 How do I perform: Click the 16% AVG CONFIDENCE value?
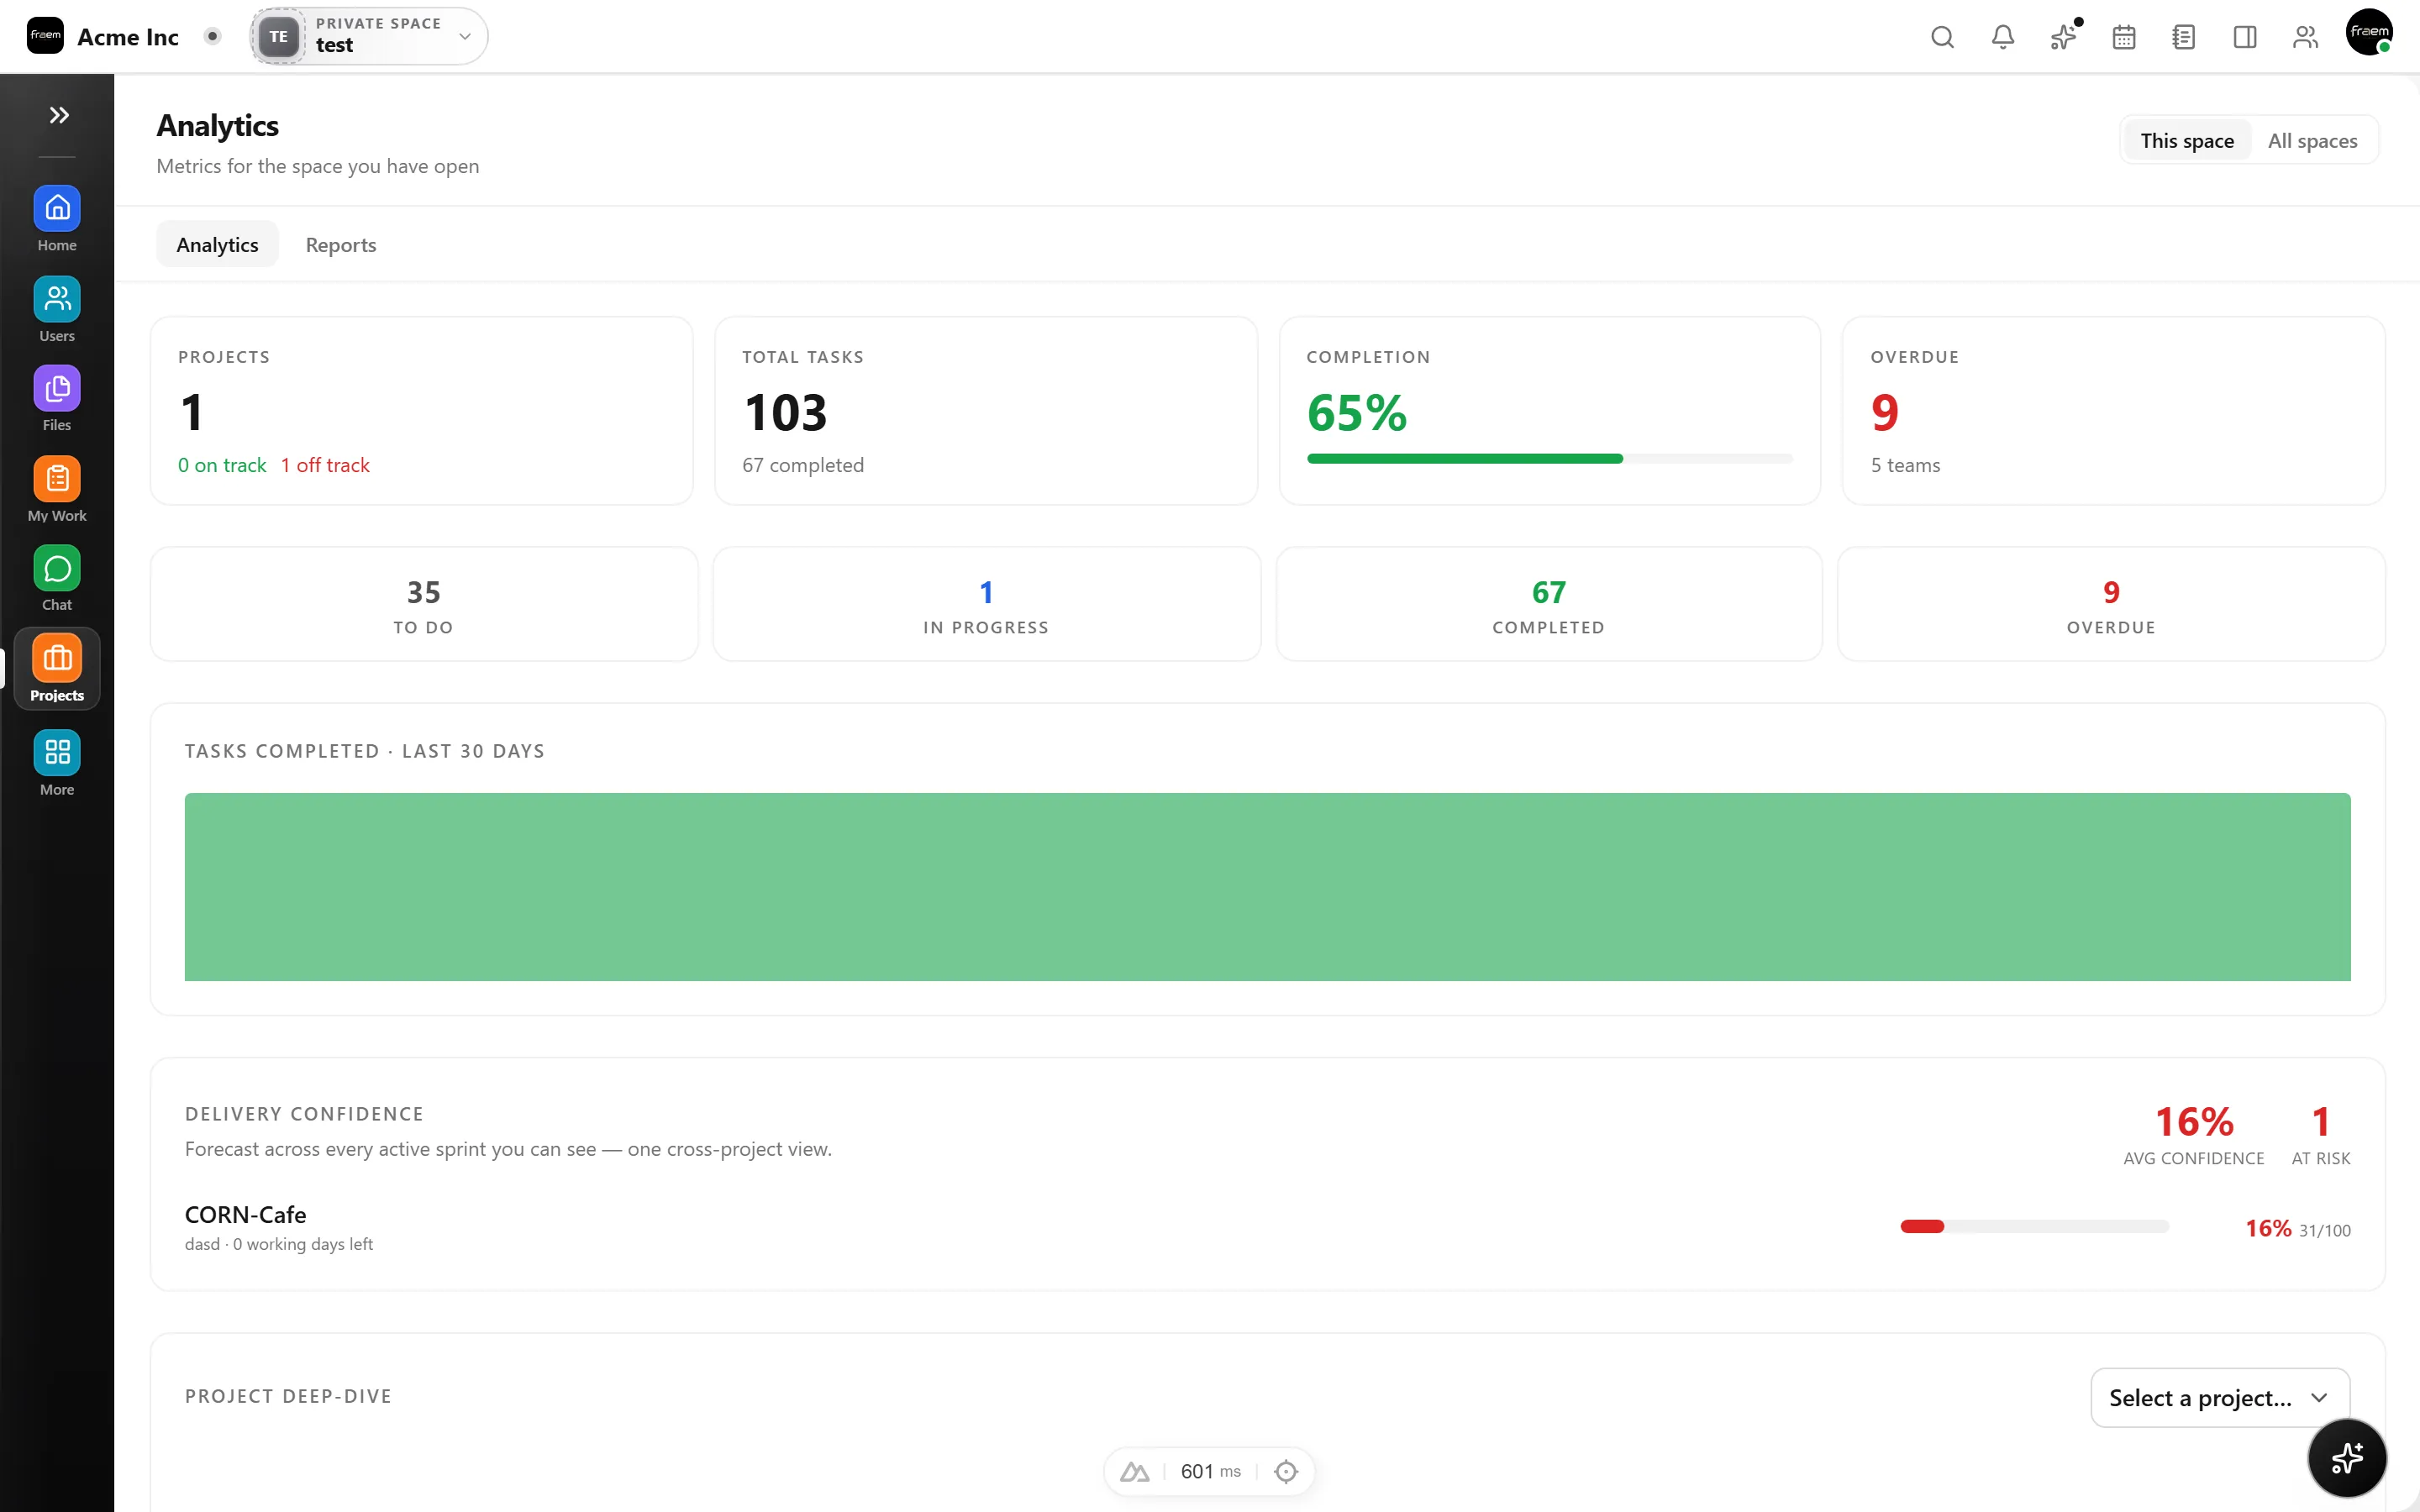coord(2194,1121)
